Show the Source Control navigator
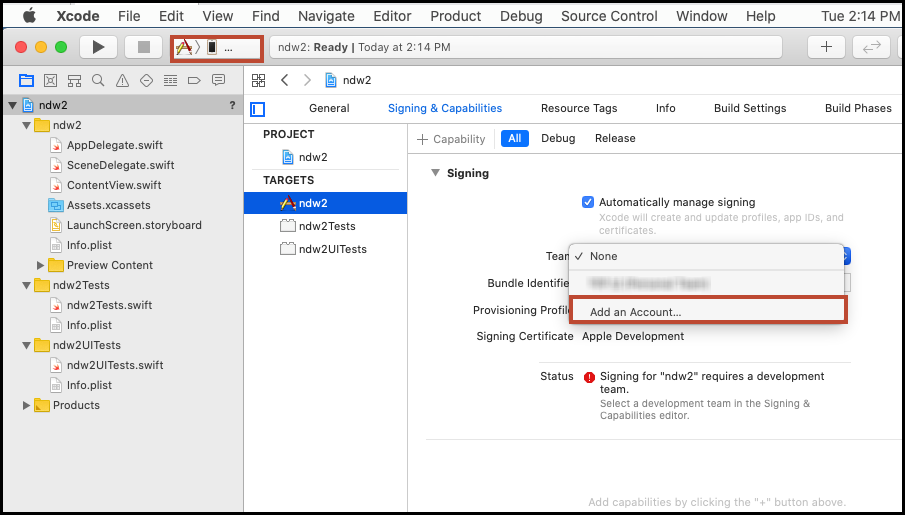The image size is (905, 515). point(50,80)
